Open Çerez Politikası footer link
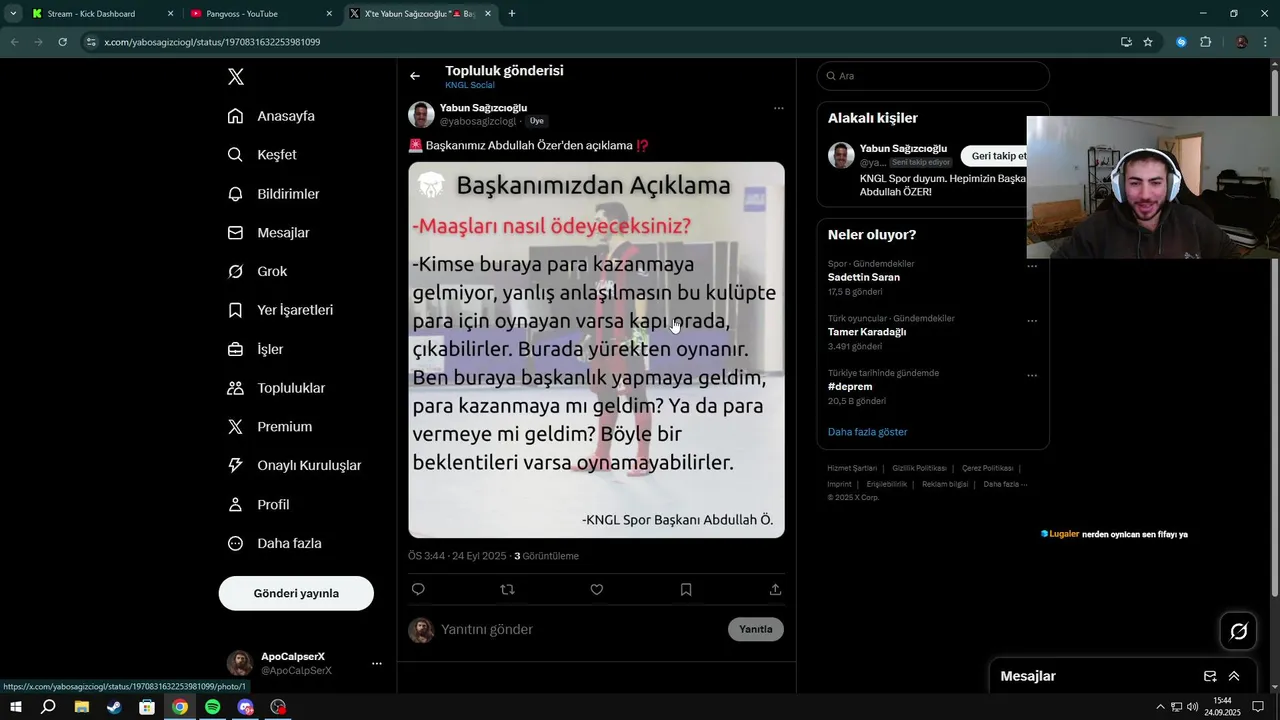1280x720 pixels. [987, 468]
